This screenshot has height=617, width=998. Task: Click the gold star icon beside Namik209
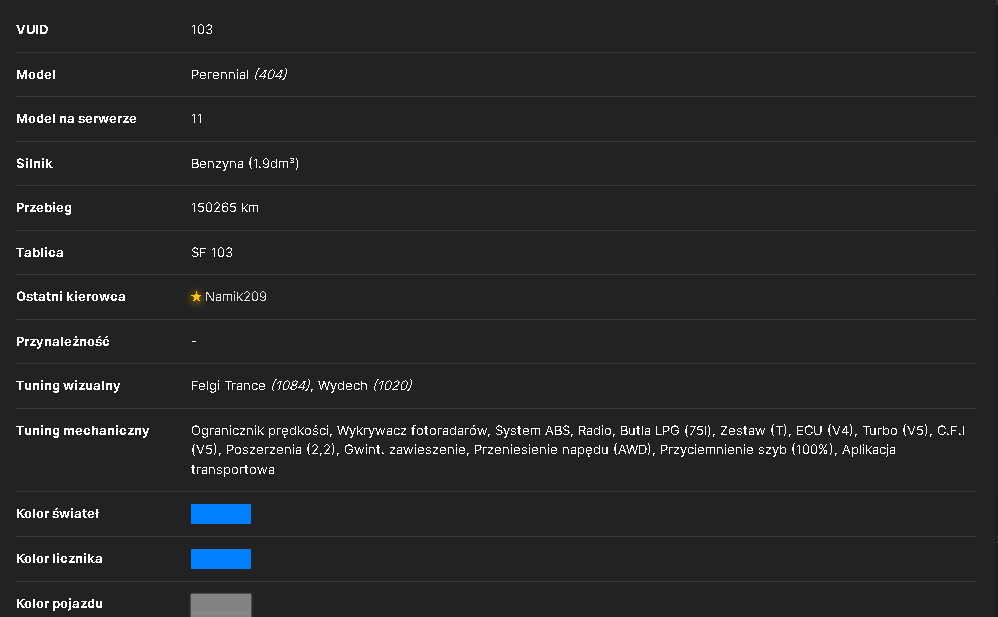(196, 297)
